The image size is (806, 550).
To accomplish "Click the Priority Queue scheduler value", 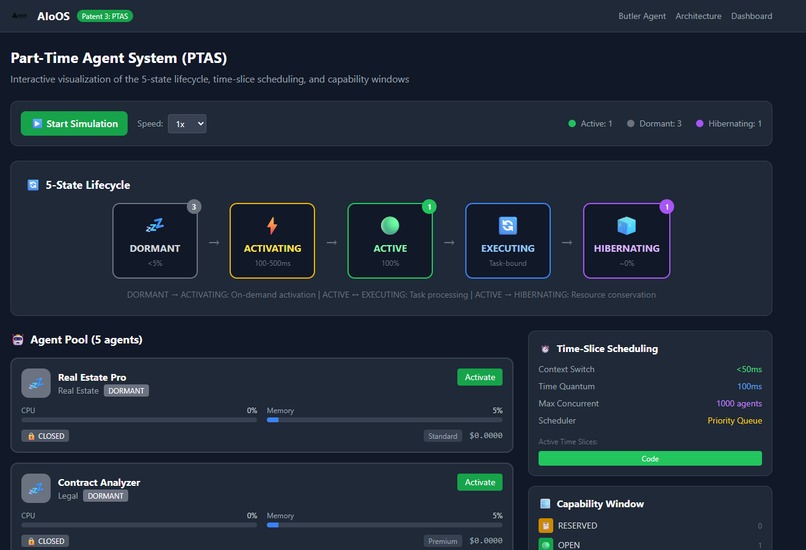I will [735, 420].
